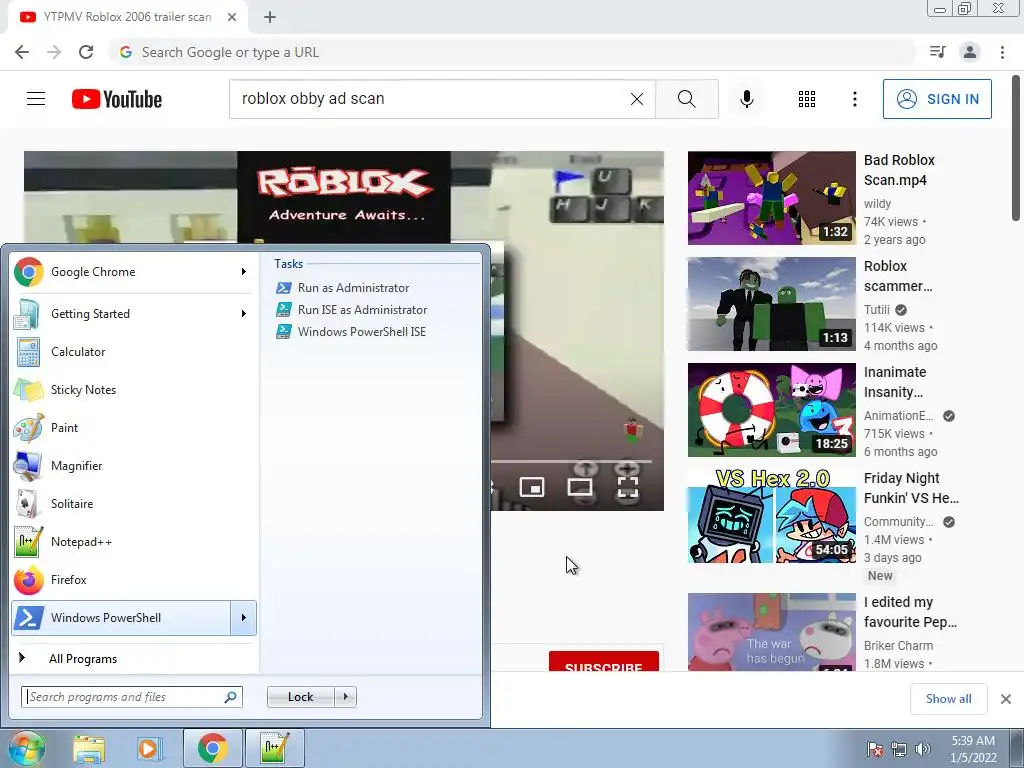This screenshot has height=768, width=1024.
Task: Open Chrome media control icon
Action: point(938,52)
